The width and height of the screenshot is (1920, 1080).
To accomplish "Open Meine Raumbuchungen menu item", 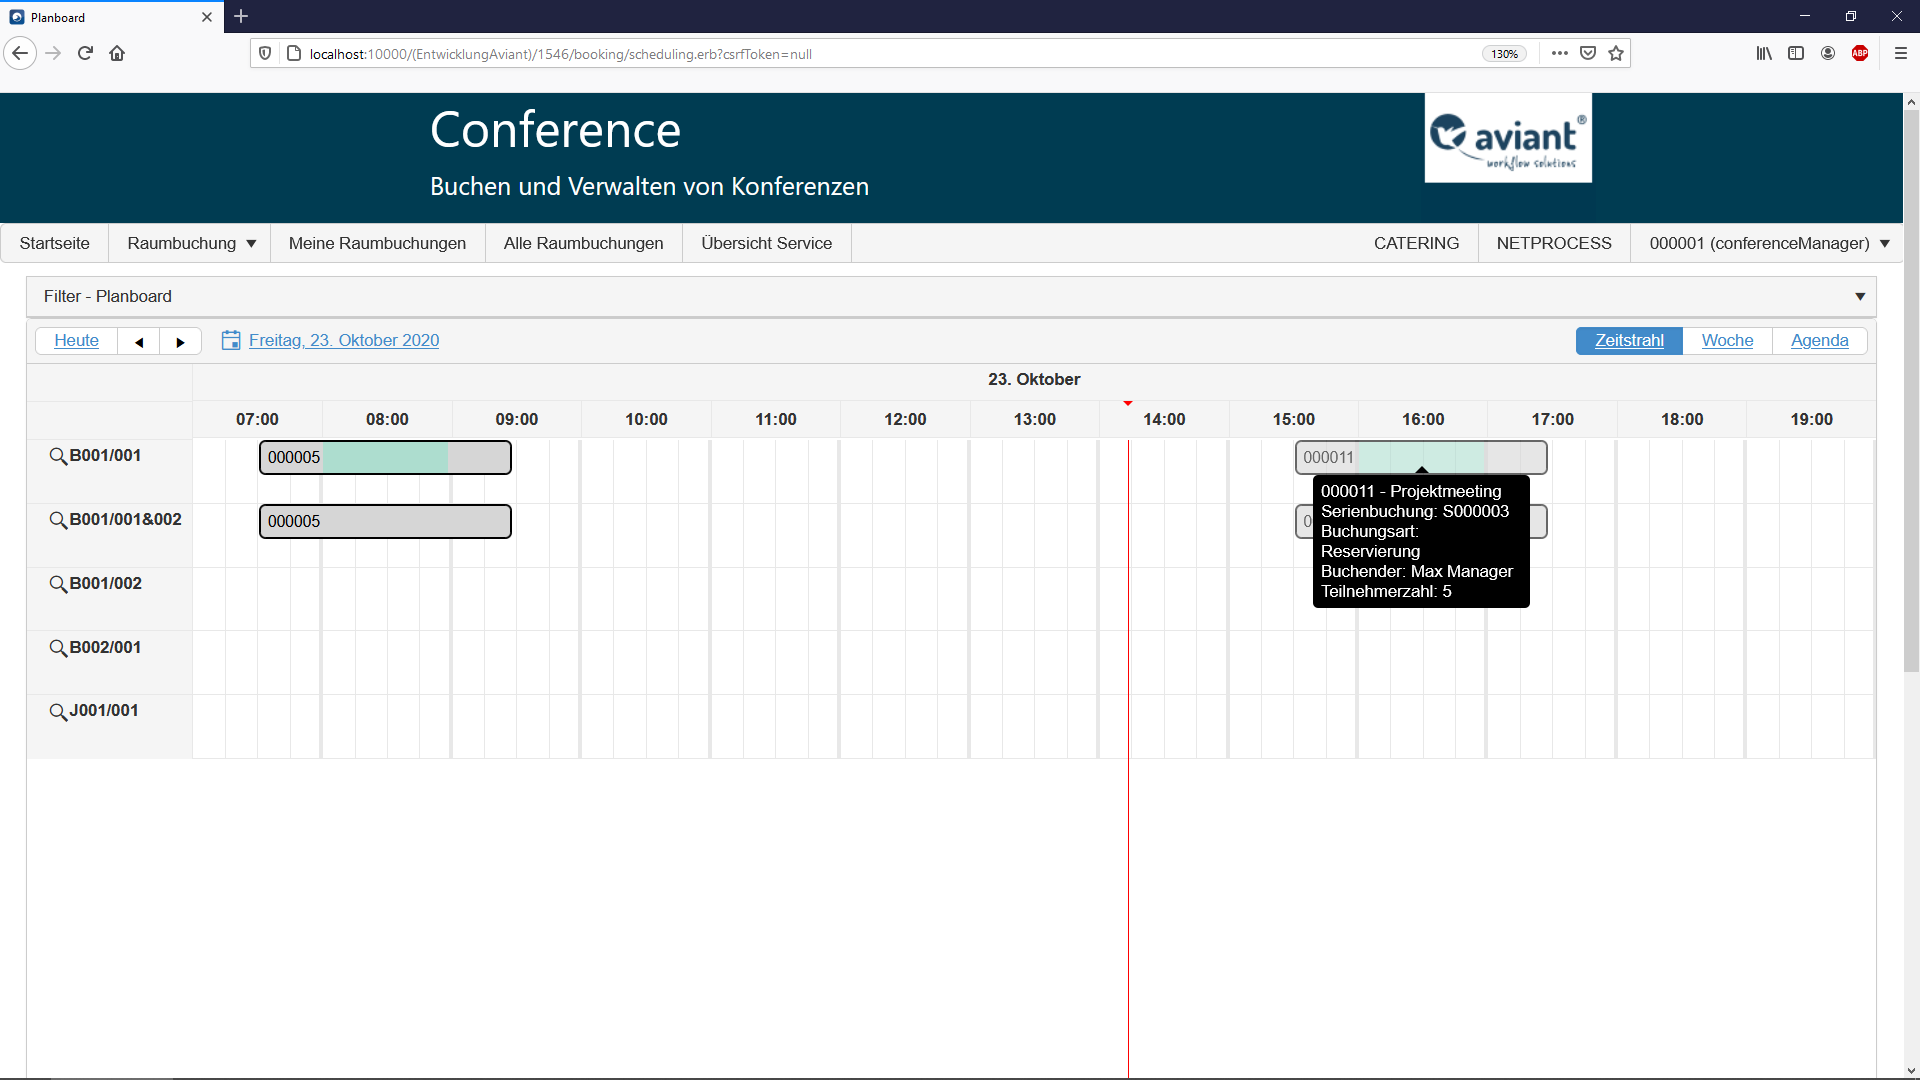I will (377, 244).
